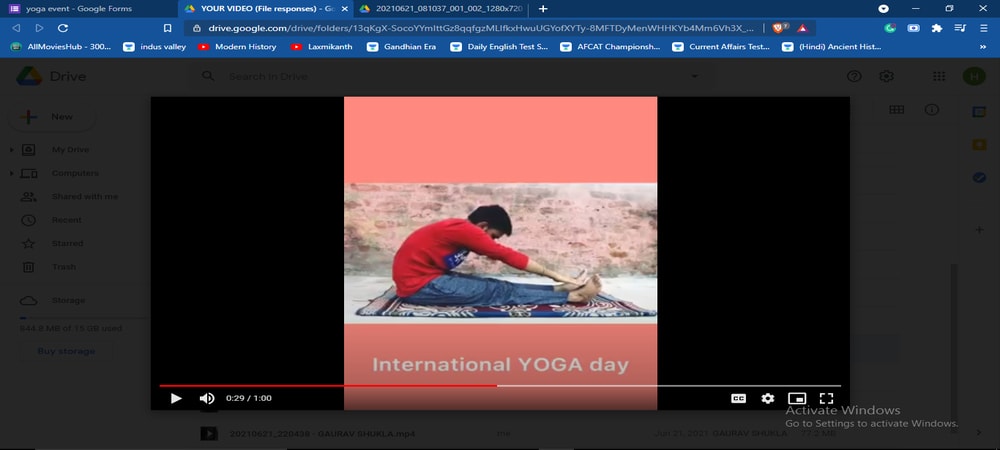Image resolution: width=1000 pixels, height=450 pixels.
Task: Expand the Computers tree item
Action: tap(11, 173)
